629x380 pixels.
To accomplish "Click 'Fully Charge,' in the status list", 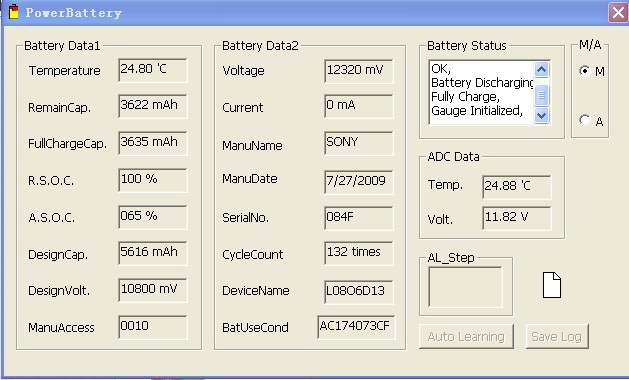I will (x=465, y=97).
